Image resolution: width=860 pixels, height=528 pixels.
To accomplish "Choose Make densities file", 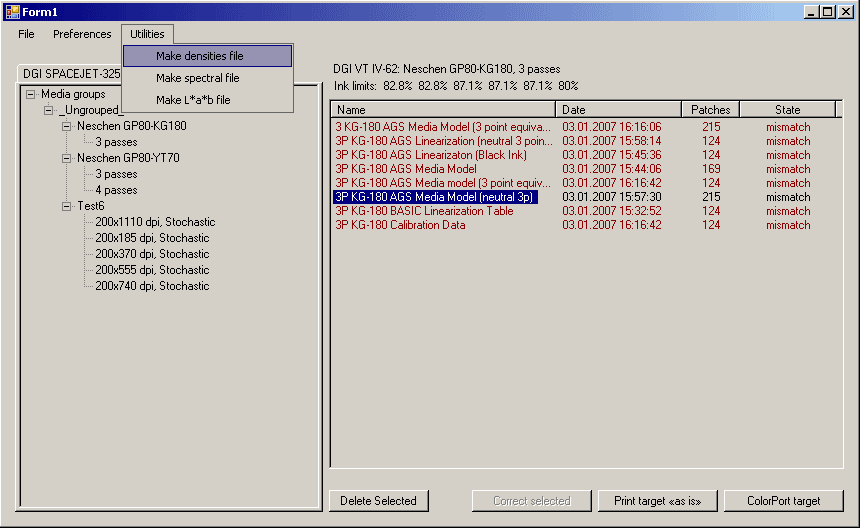I will [207, 56].
